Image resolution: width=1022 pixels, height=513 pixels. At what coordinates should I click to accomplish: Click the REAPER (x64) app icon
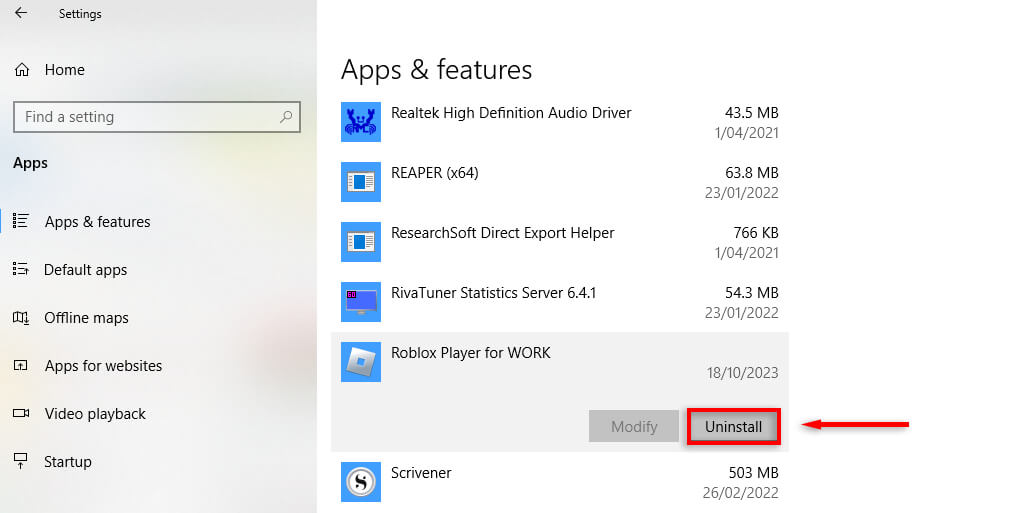[361, 182]
